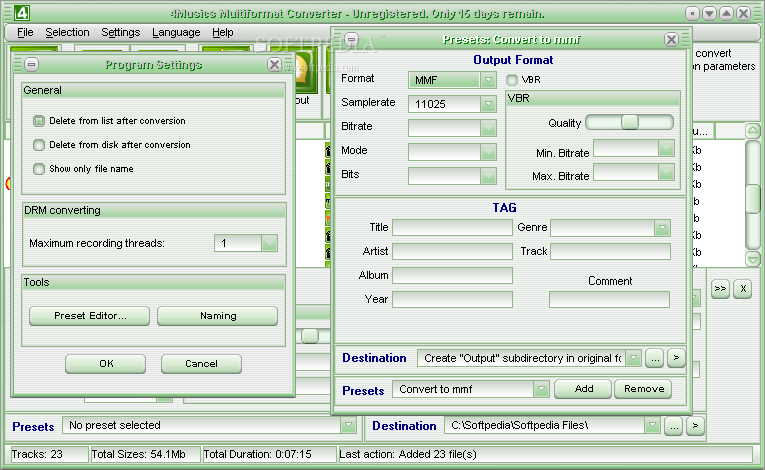Viewport: 765px width, 470px height.
Task: Toggle Show only file name option
Action: pos(39,169)
